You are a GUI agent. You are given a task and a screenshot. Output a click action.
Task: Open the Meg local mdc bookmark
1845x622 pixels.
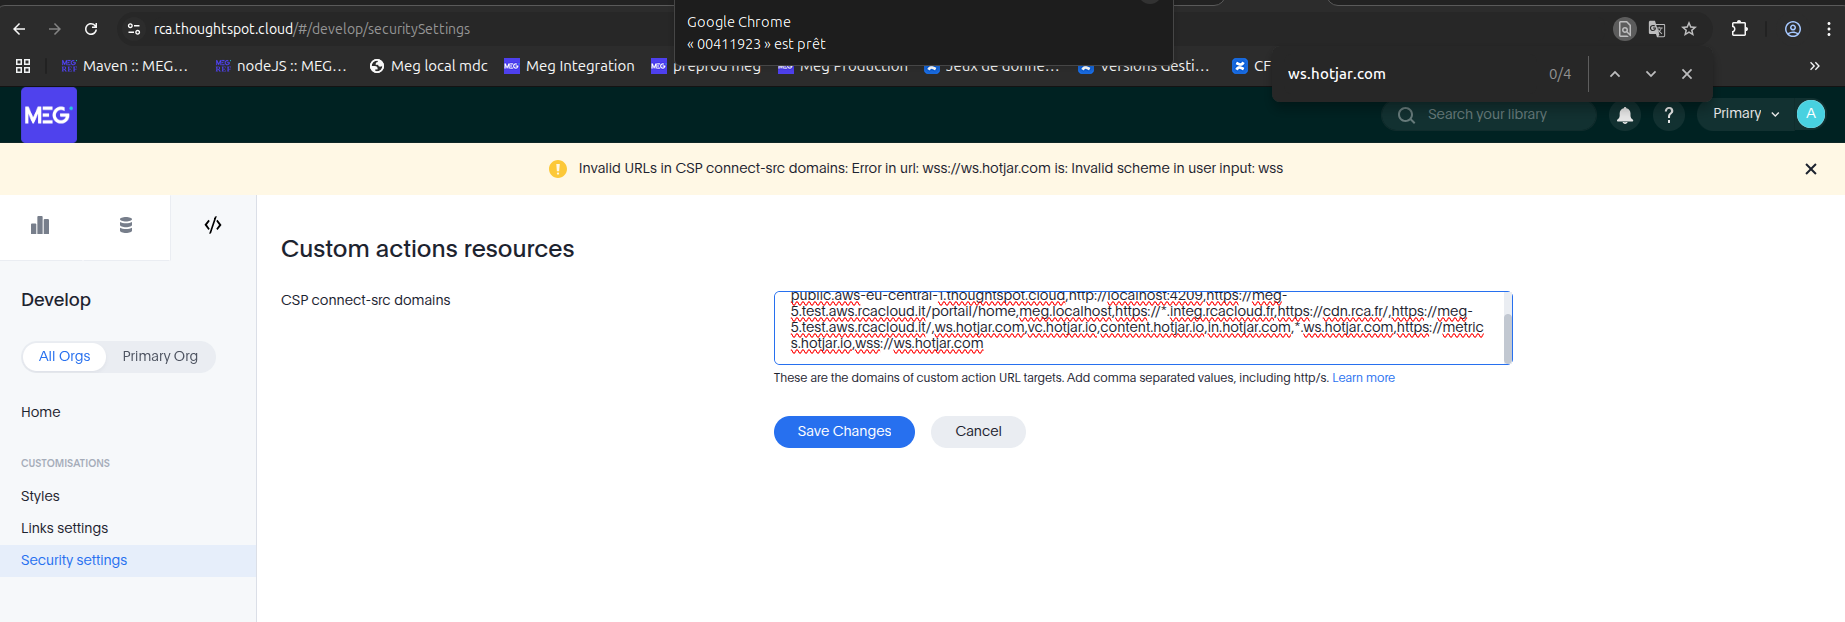pyautogui.click(x=428, y=66)
